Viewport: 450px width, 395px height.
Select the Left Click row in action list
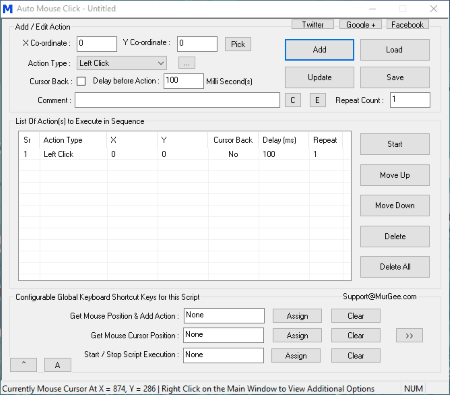185,154
